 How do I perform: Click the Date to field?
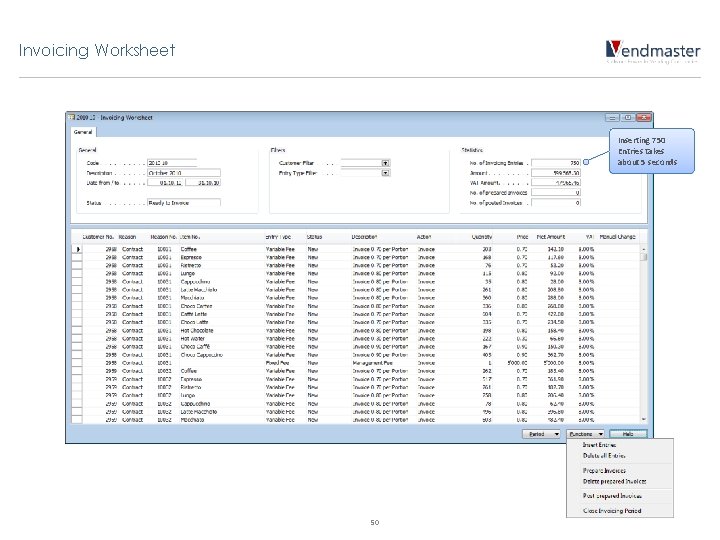click(203, 183)
